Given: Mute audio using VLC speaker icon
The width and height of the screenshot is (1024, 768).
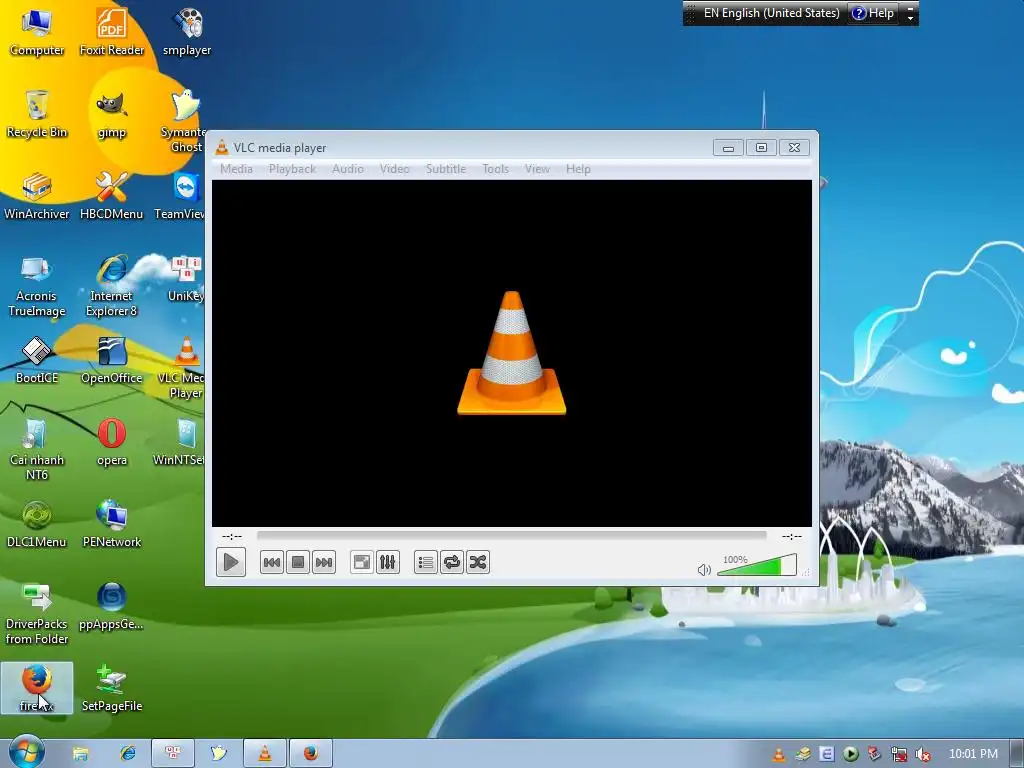Looking at the screenshot, I should (x=704, y=570).
